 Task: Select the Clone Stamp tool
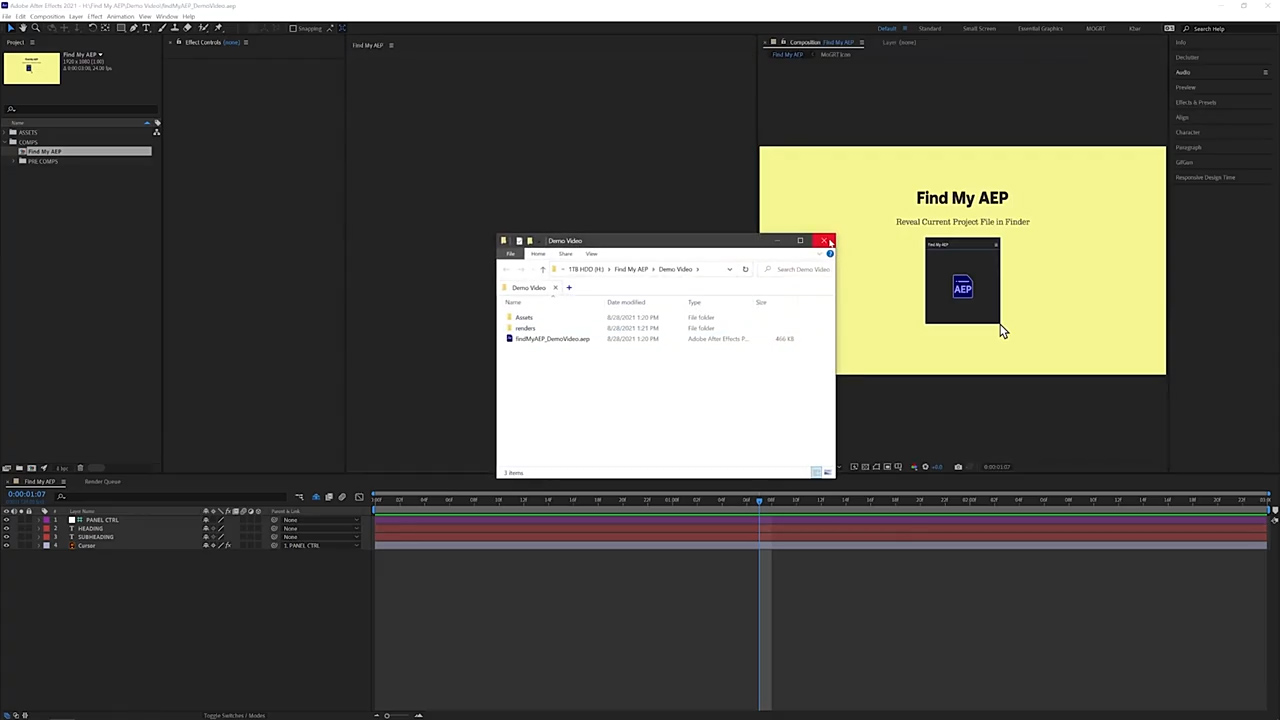tap(175, 28)
